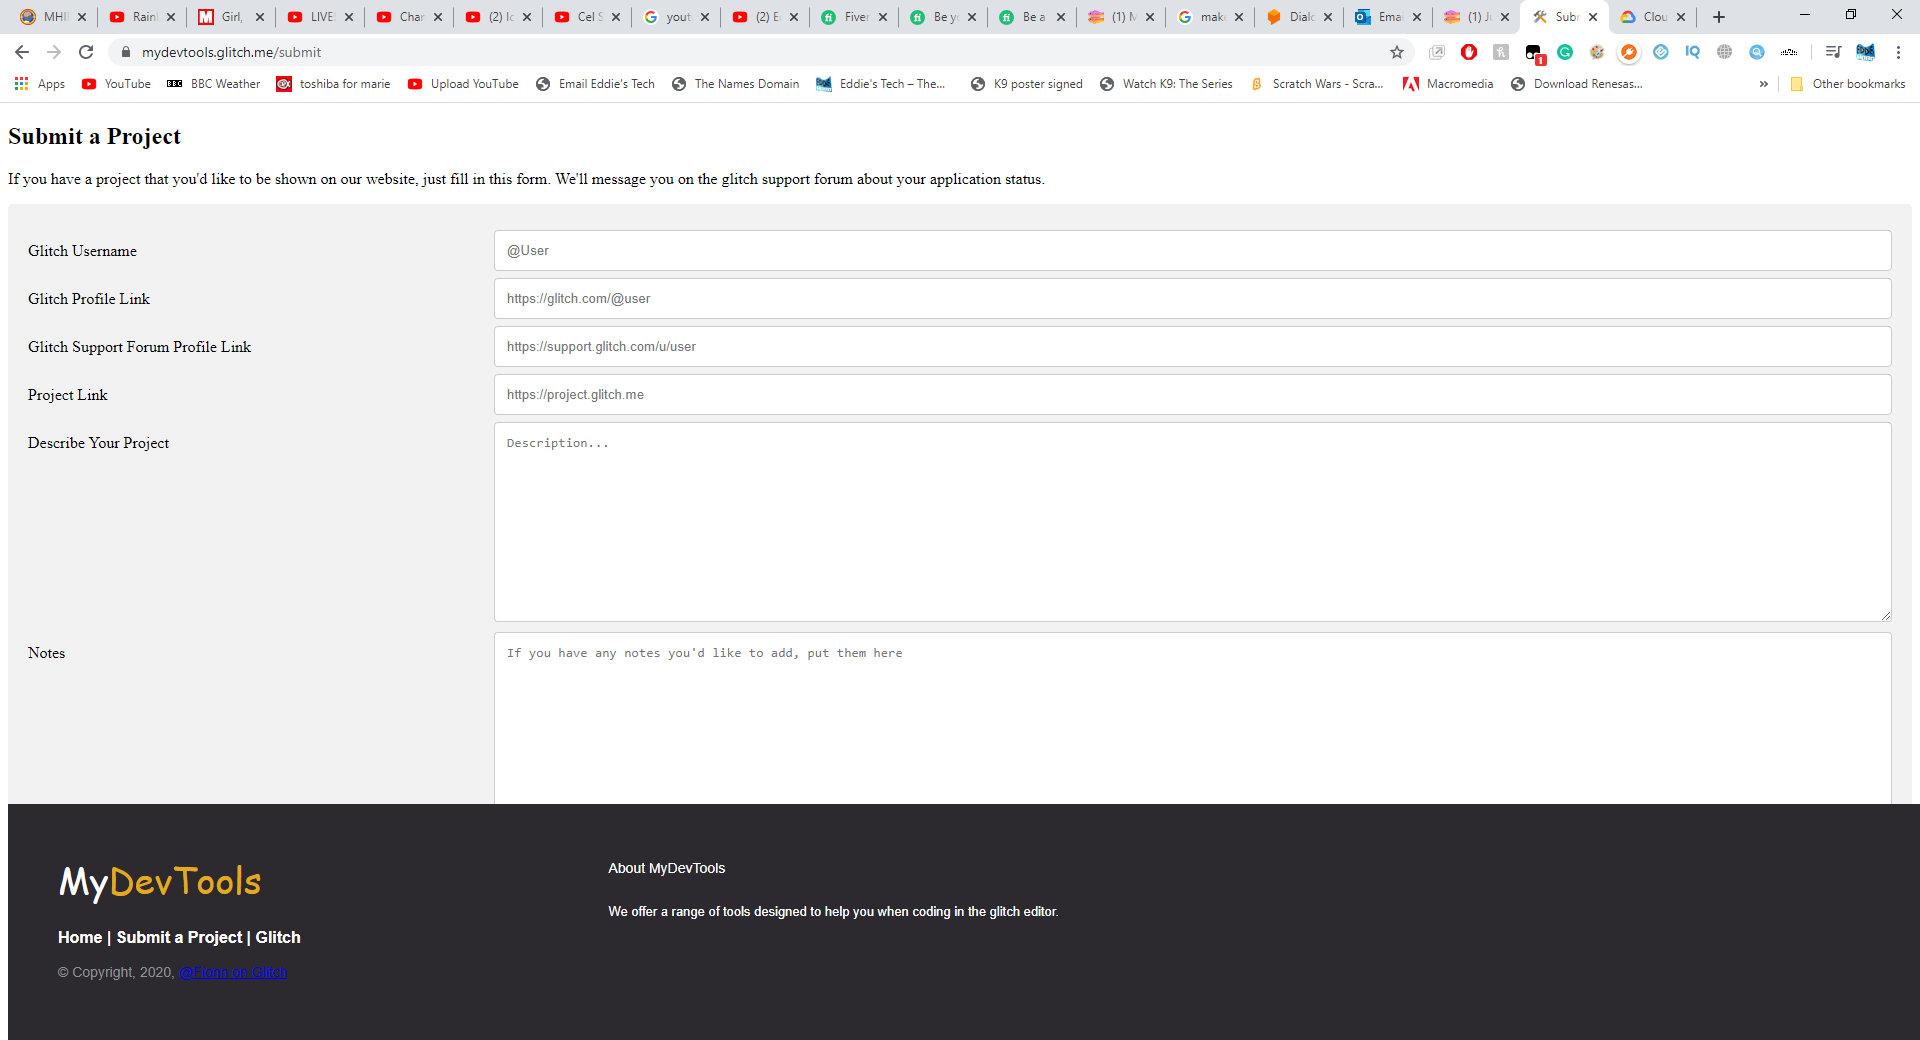
Task: Click the address bar URL
Action: [x=231, y=52]
